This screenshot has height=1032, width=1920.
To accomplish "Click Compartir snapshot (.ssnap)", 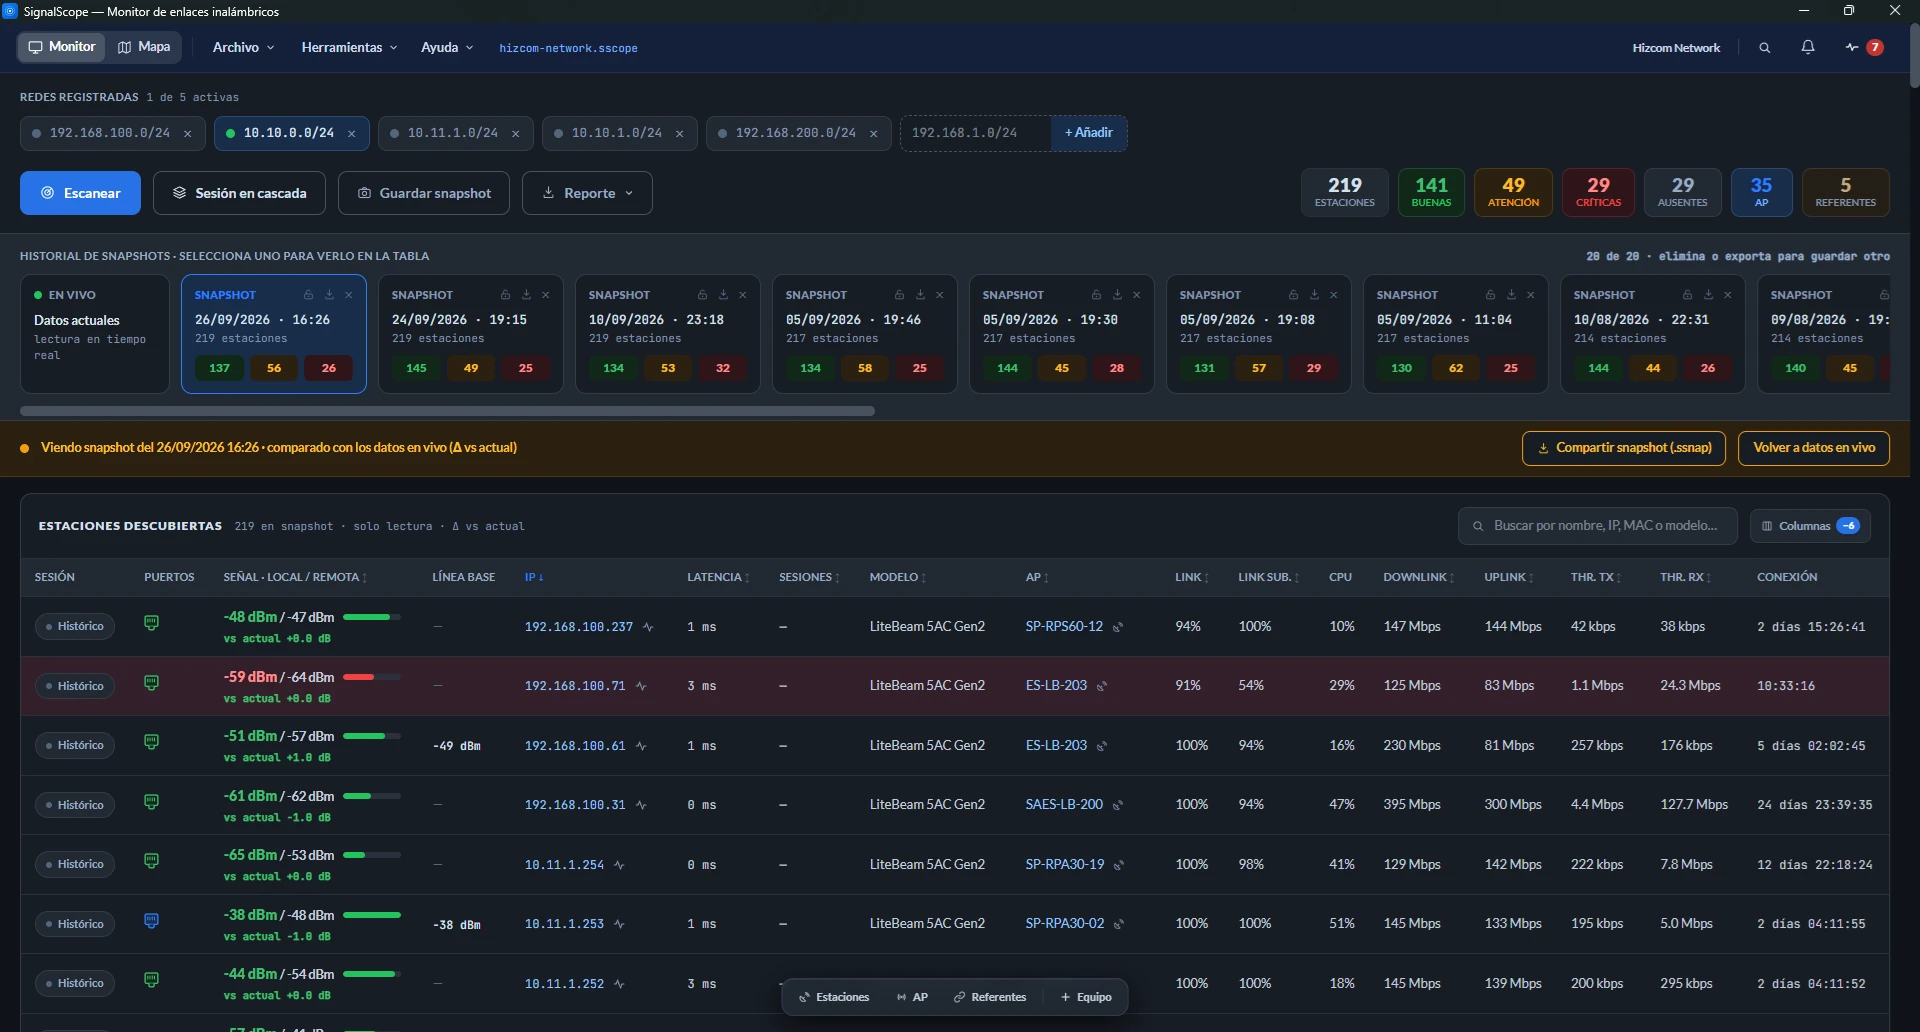I will click(x=1624, y=448).
